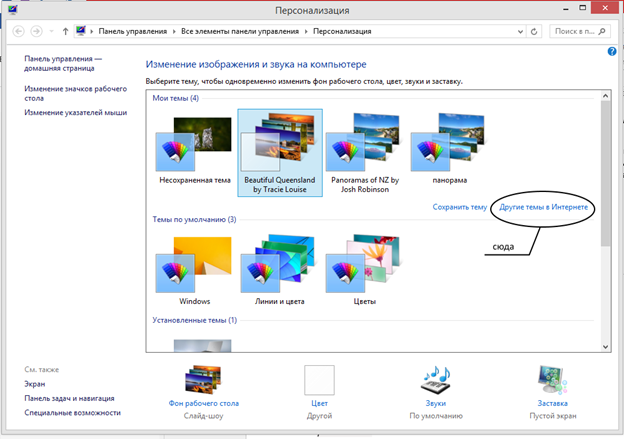This screenshot has width=624, height=439.
Task: Open the recent locations dropdown arrow
Action: (51, 31)
